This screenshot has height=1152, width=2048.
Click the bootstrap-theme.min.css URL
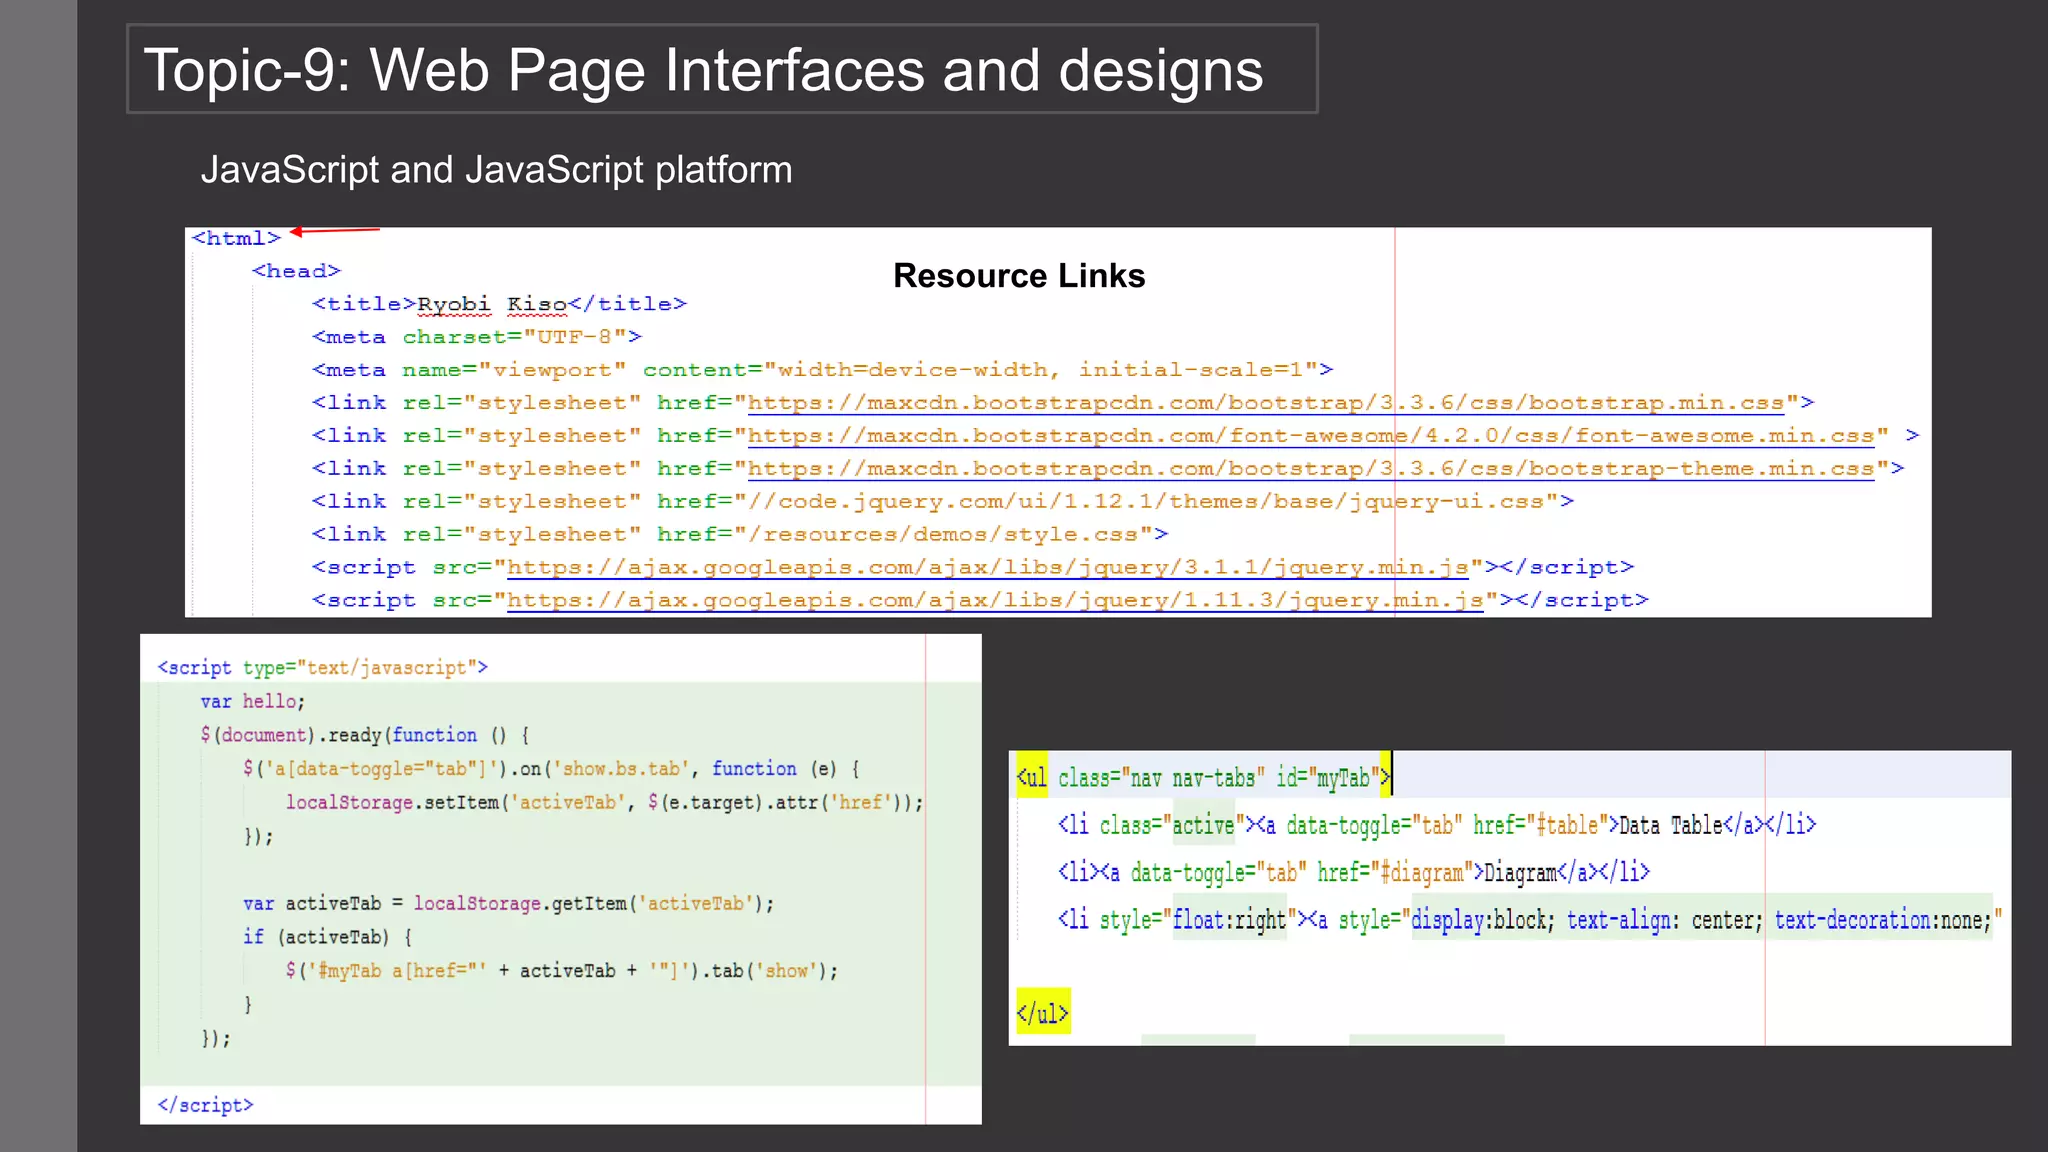(x=1310, y=469)
